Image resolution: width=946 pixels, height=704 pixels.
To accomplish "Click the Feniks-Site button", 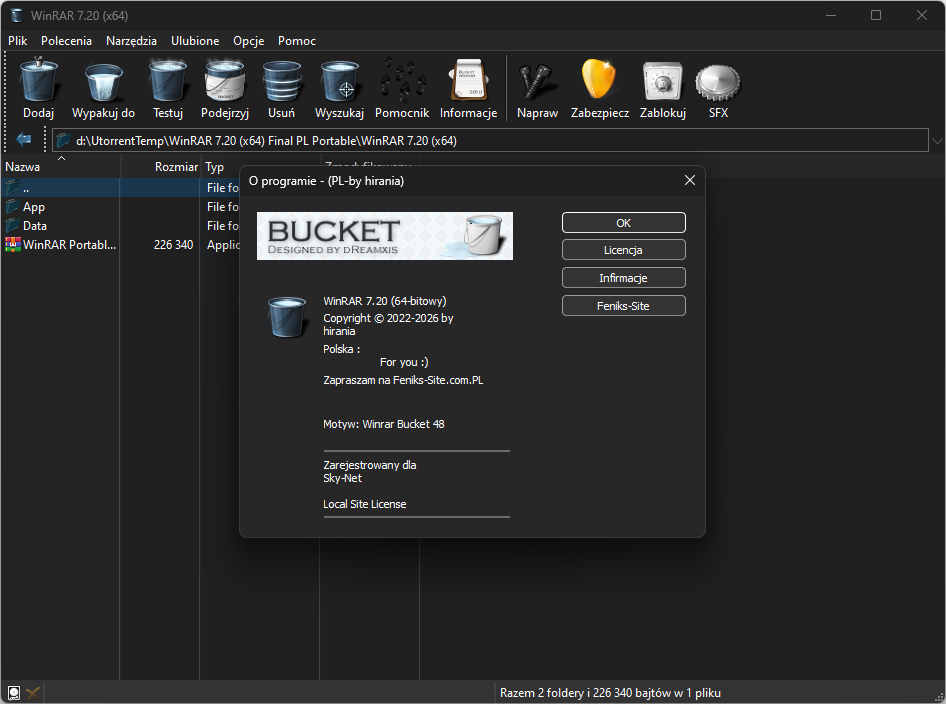I will (624, 306).
